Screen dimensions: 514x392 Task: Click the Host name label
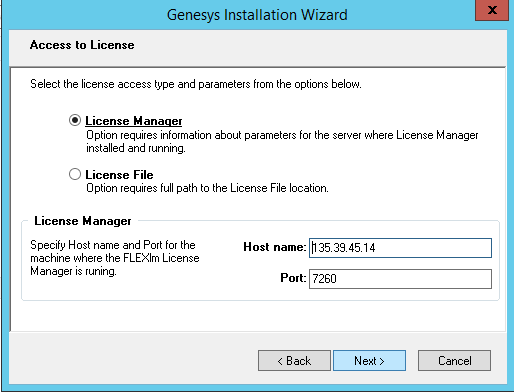[x=275, y=247]
